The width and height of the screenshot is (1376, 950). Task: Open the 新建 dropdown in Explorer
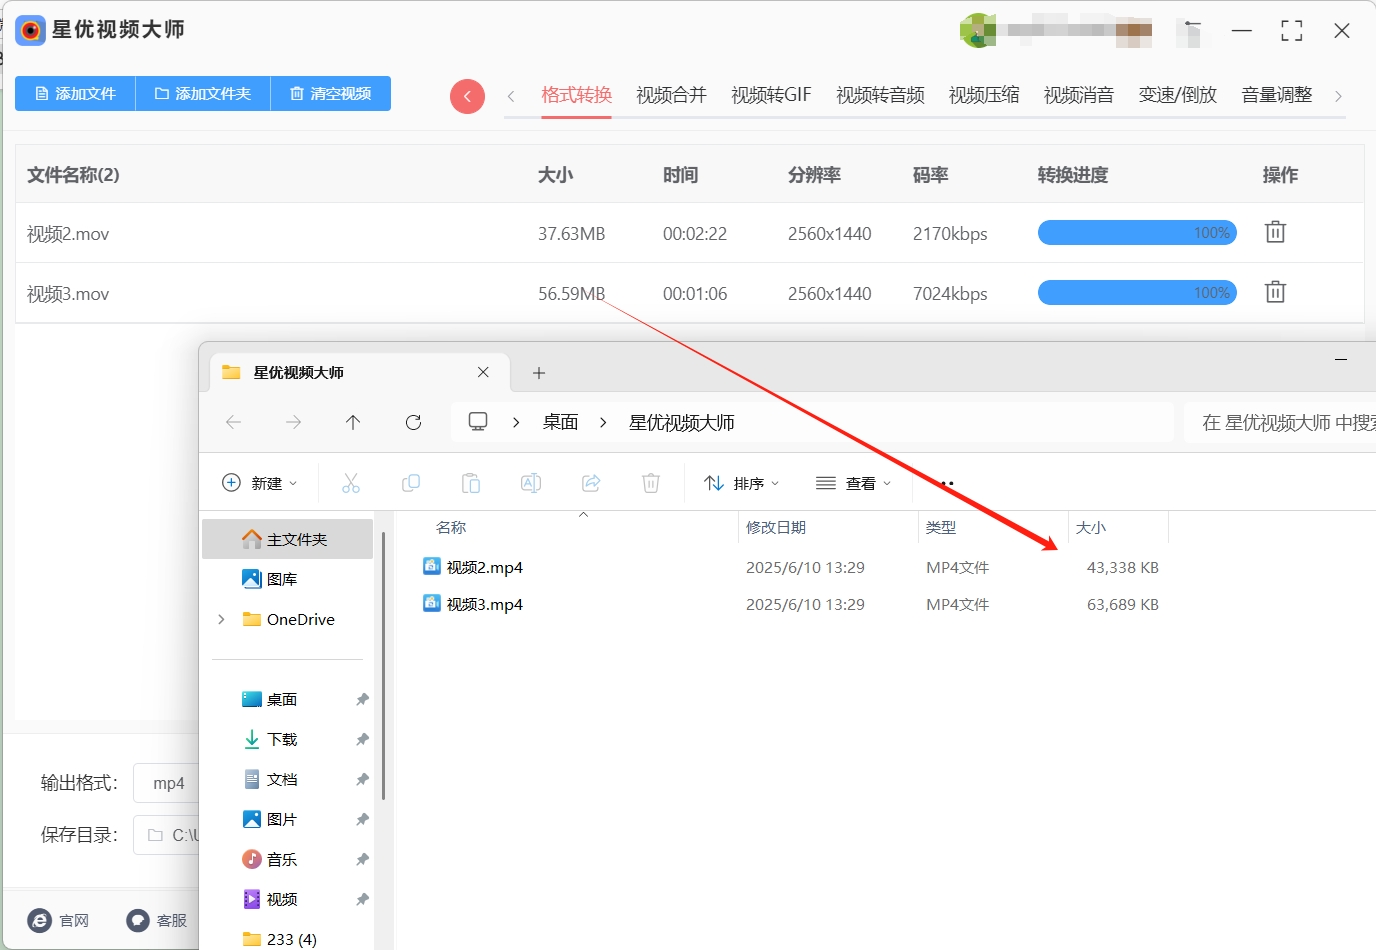click(259, 483)
